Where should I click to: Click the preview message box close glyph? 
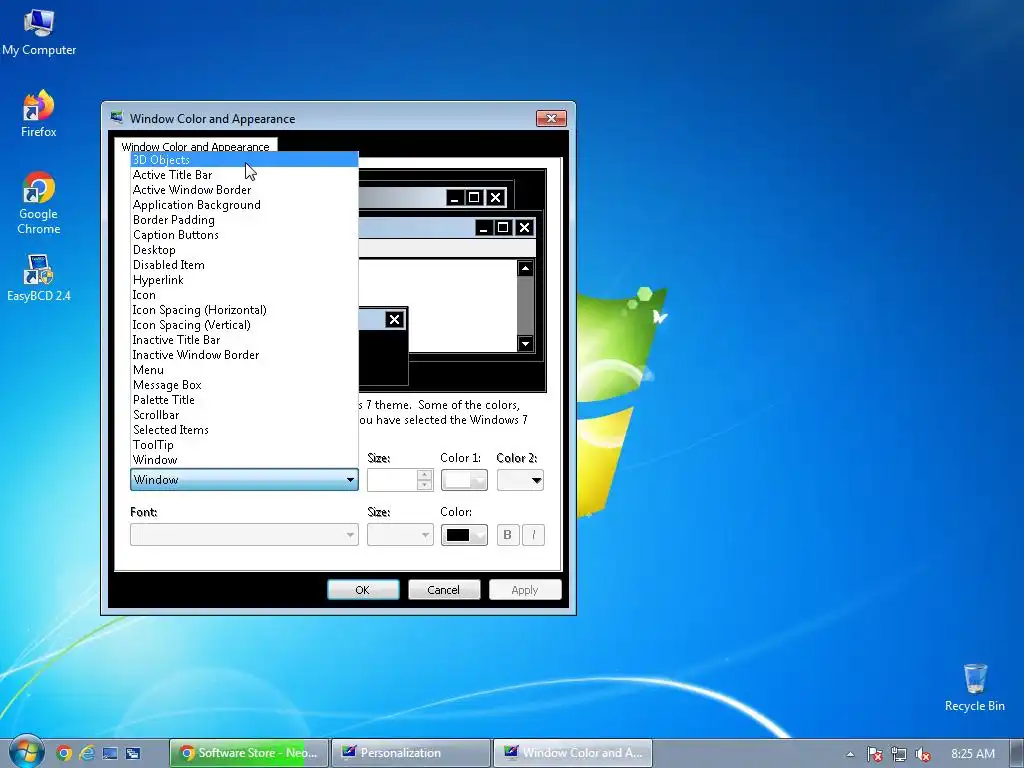coord(394,319)
